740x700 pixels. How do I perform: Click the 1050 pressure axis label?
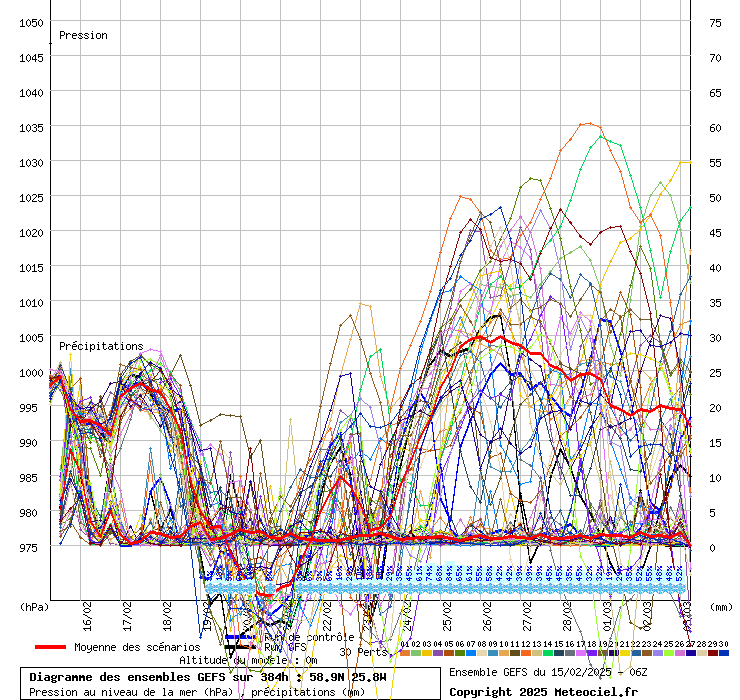31,23
